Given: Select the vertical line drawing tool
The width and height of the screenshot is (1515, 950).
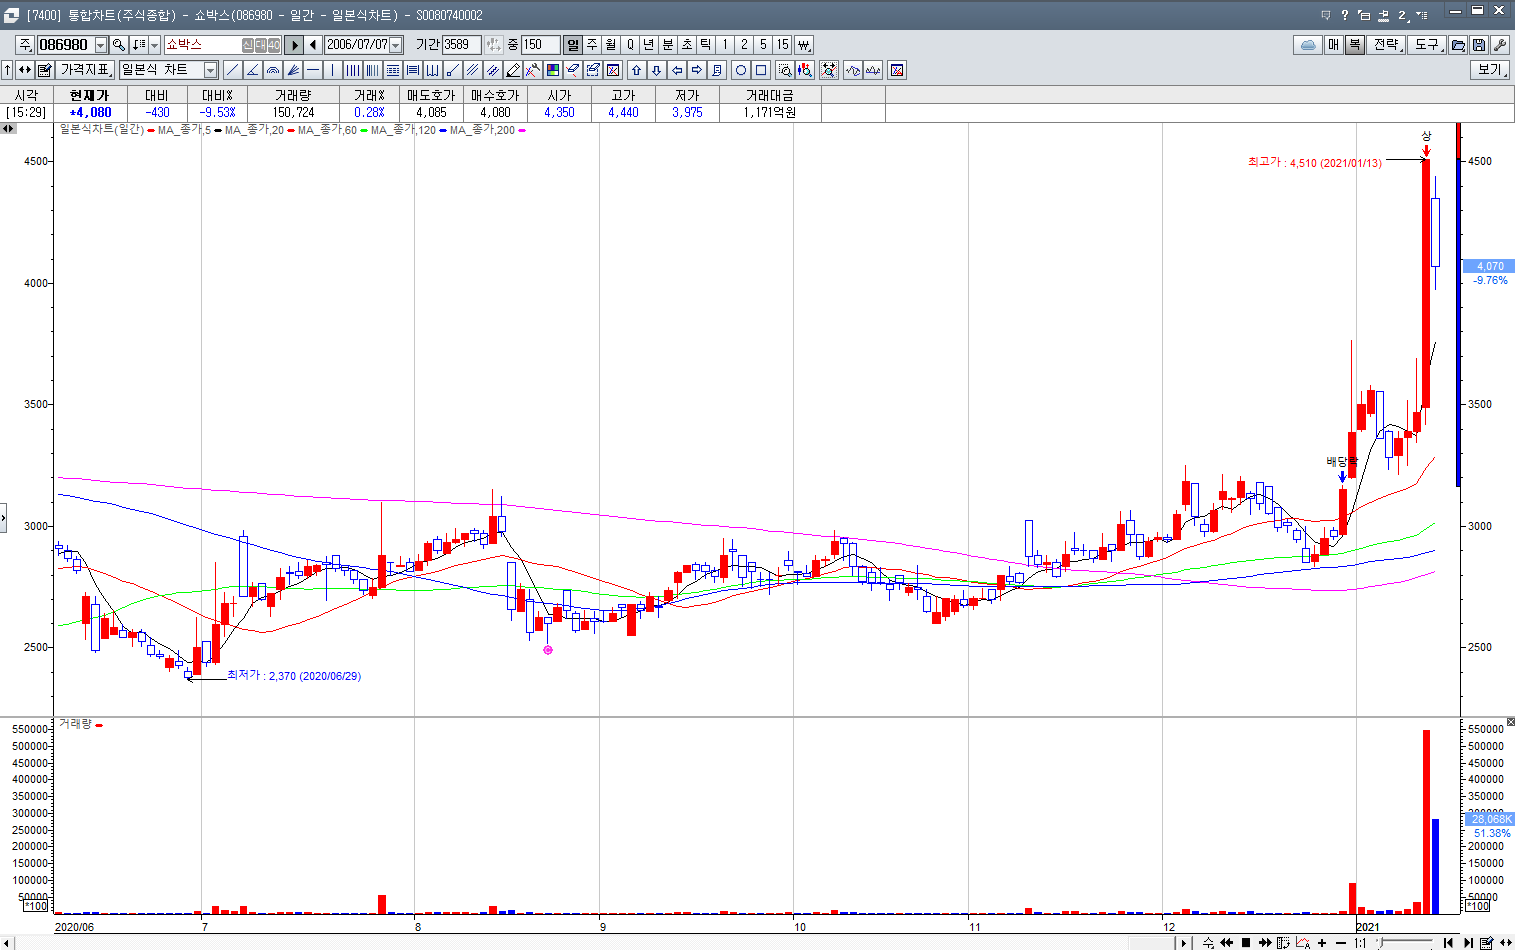Looking at the screenshot, I should click(x=333, y=70).
